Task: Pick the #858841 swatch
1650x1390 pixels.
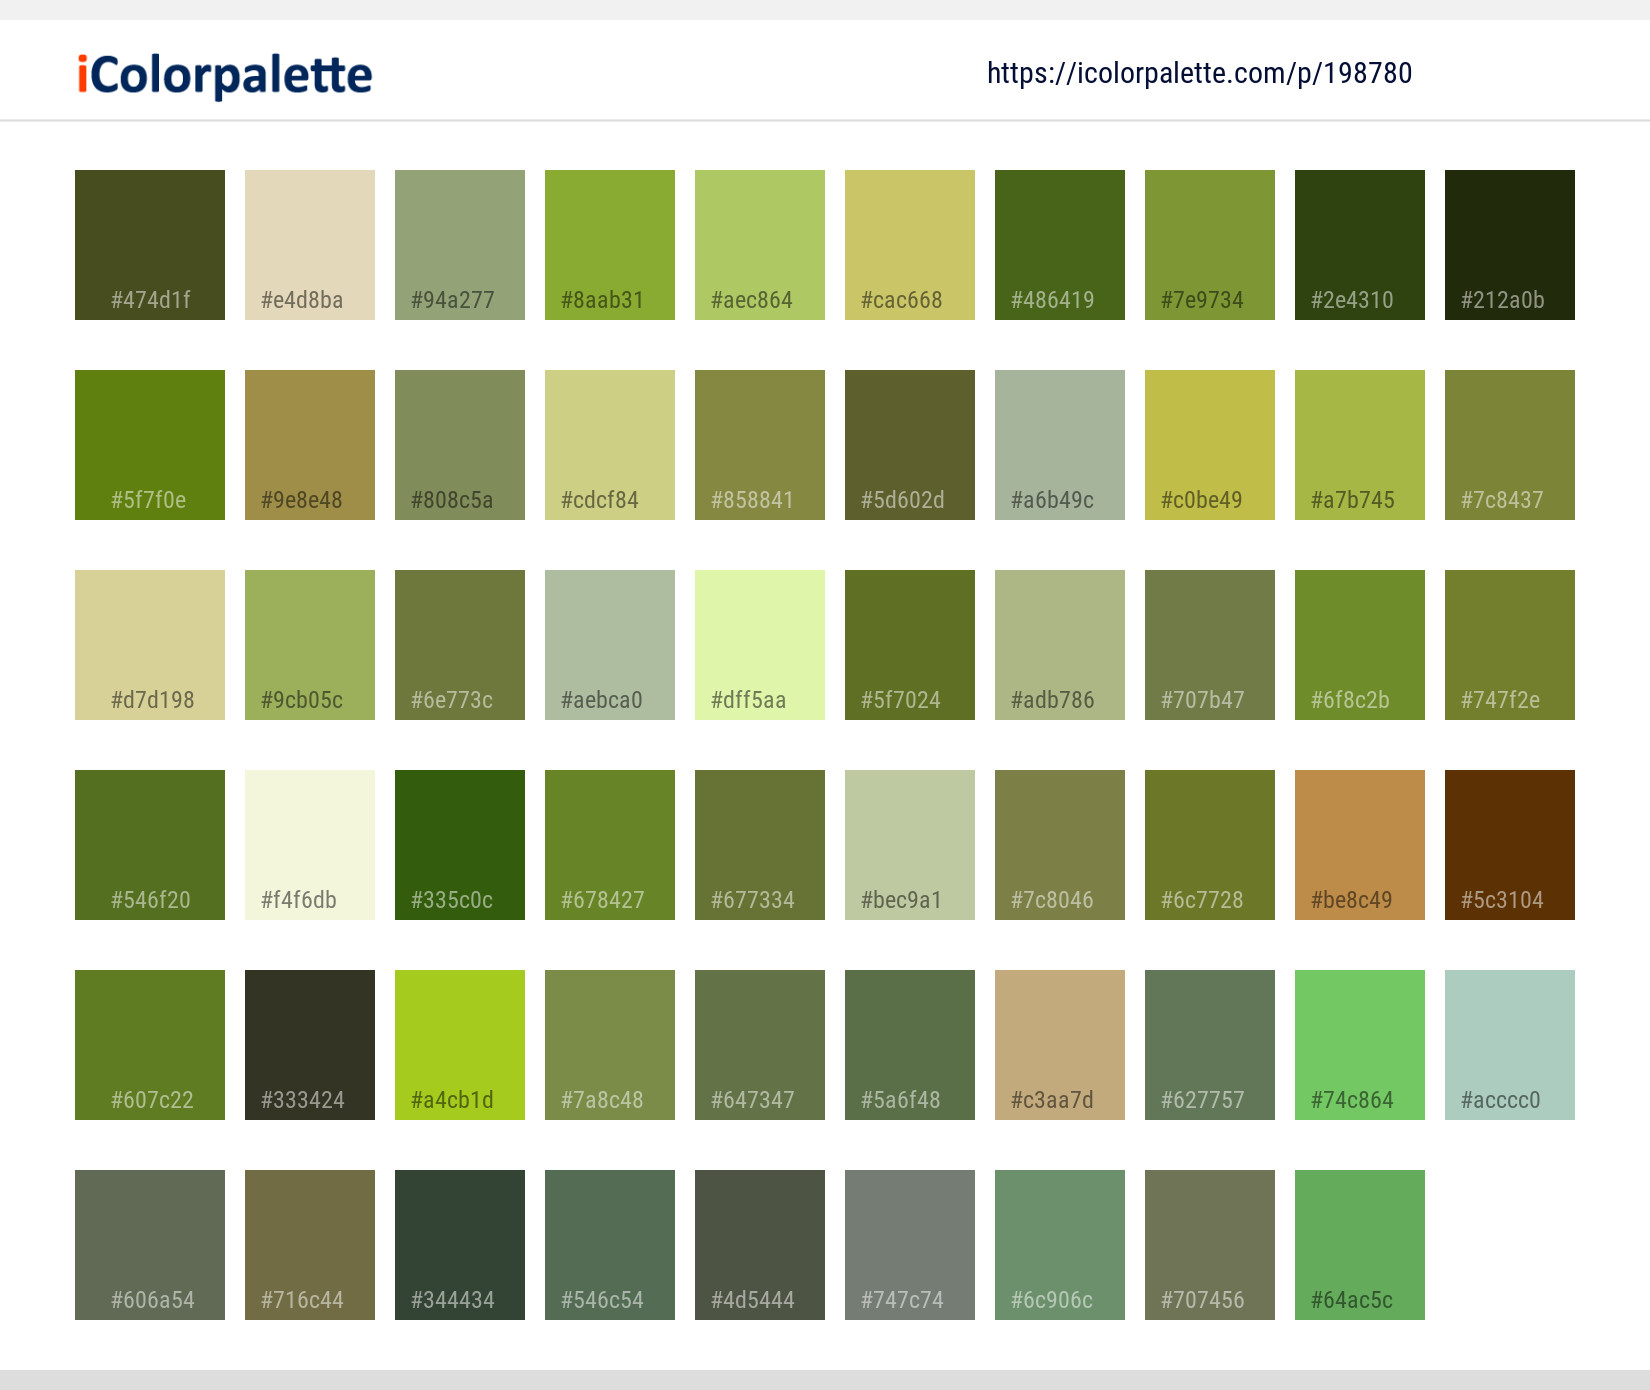Action: tap(760, 445)
